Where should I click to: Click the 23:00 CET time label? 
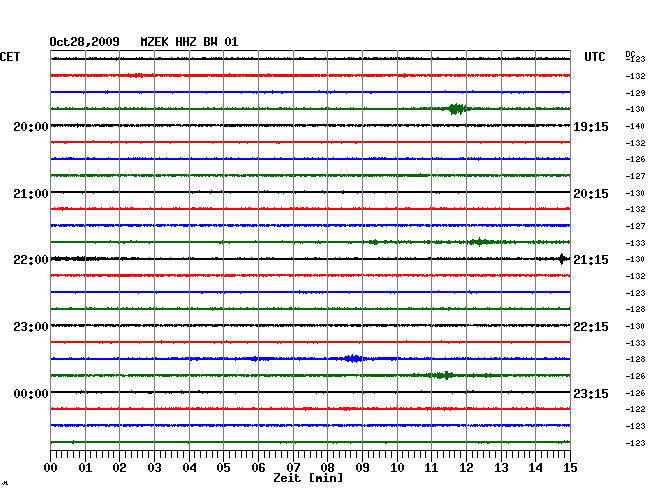[x=31, y=326]
